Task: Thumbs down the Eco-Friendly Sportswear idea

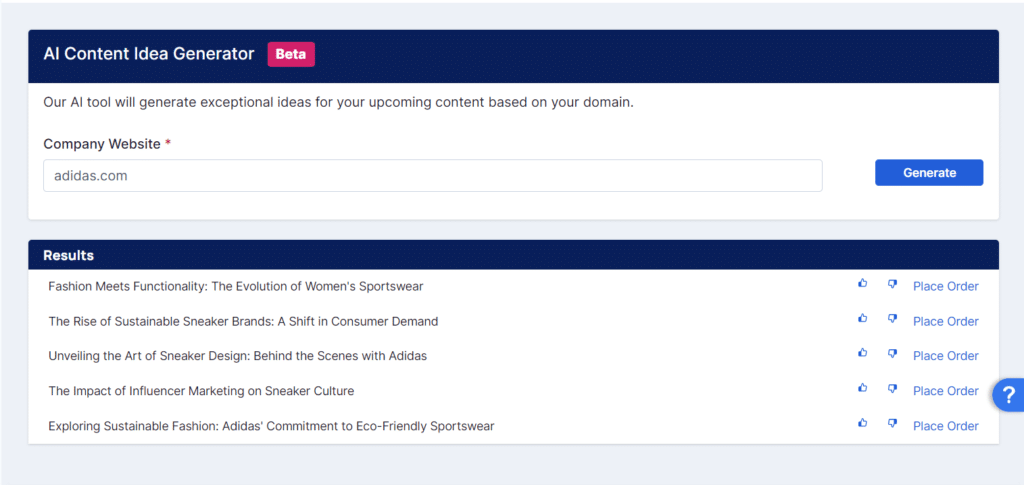Action: click(x=892, y=423)
